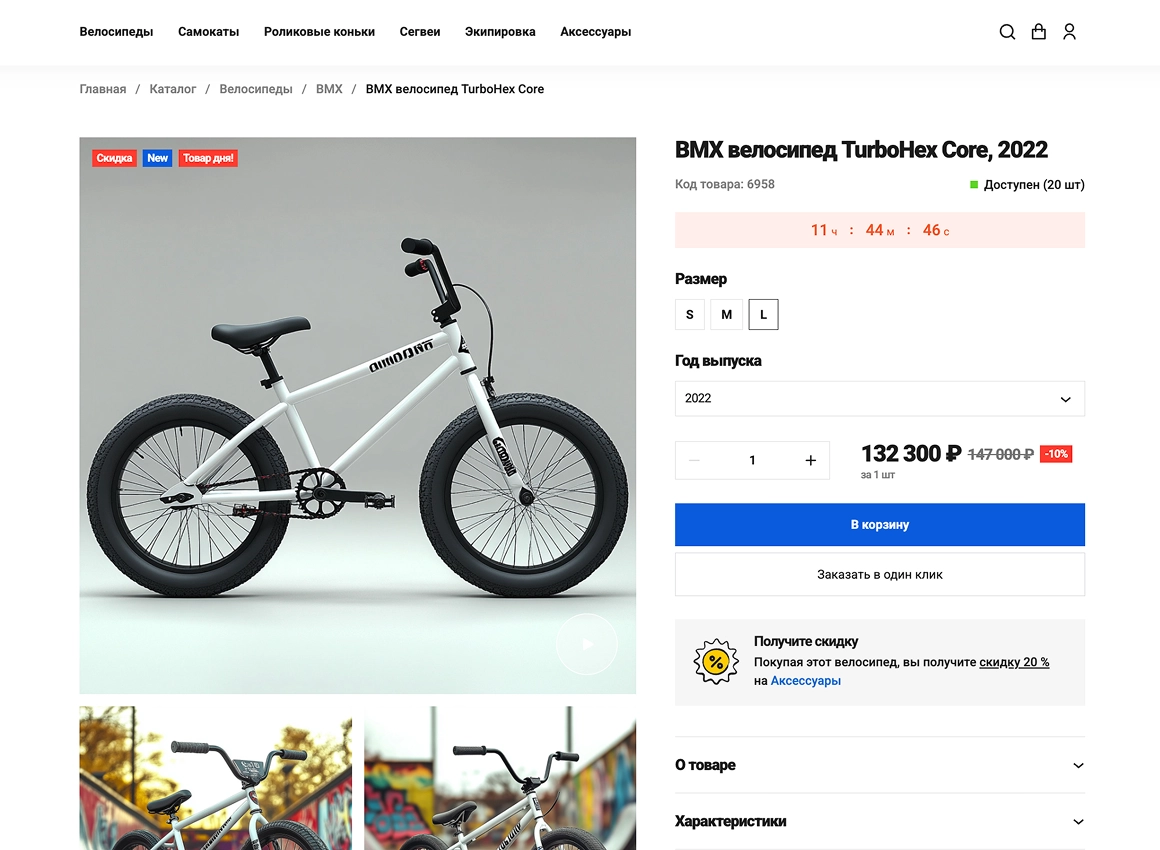Expand the «О товаре» section
Screen dimensions: 1160x850
(879, 765)
